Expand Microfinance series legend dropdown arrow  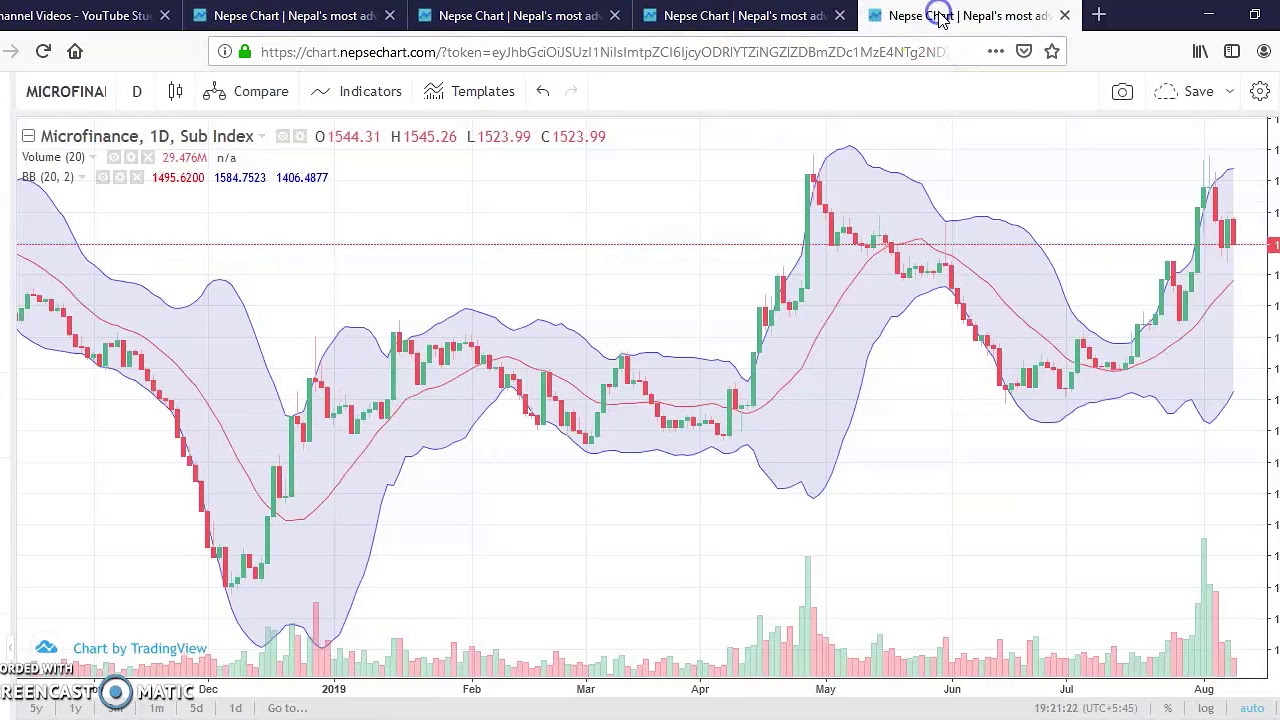pyautogui.click(x=262, y=137)
